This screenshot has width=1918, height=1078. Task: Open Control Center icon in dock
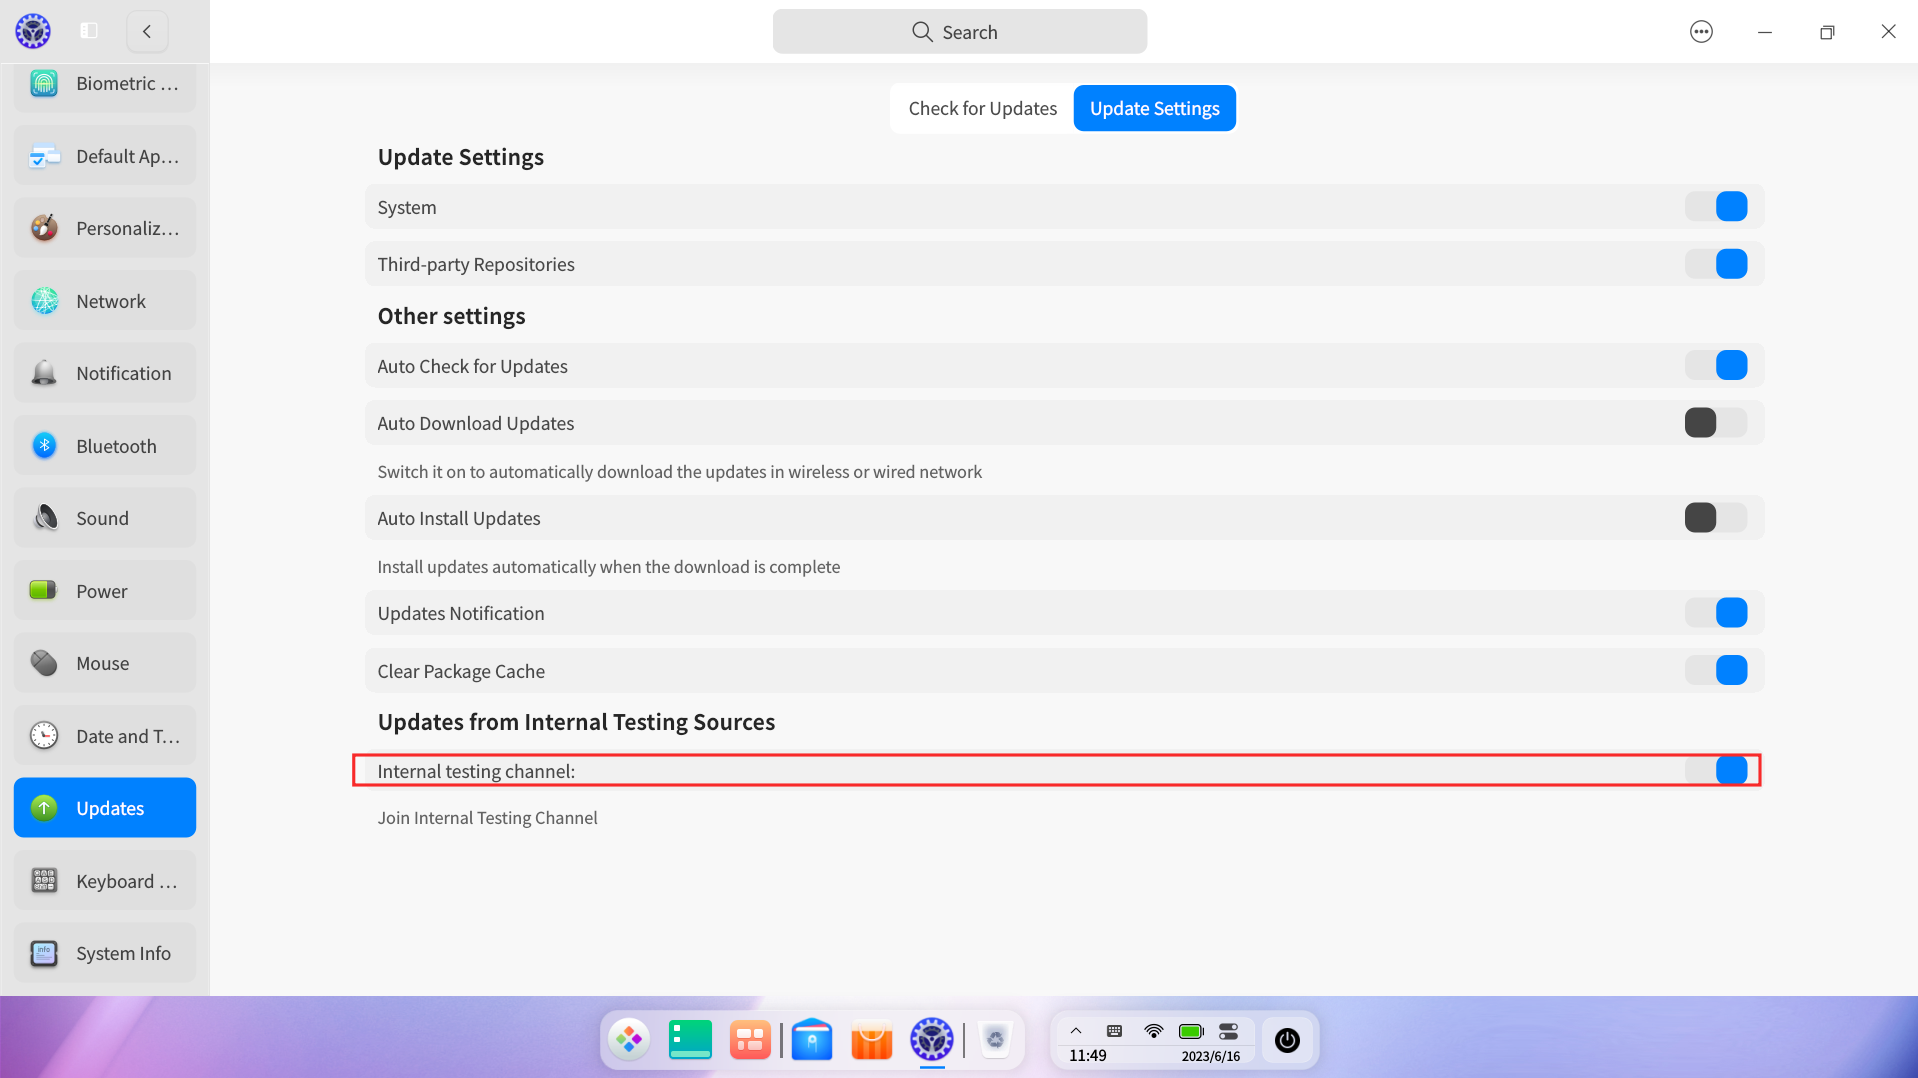[x=932, y=1040]
